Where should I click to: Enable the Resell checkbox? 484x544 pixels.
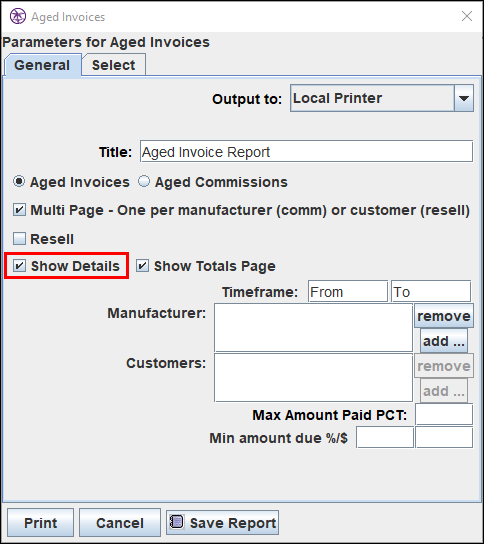19,239
